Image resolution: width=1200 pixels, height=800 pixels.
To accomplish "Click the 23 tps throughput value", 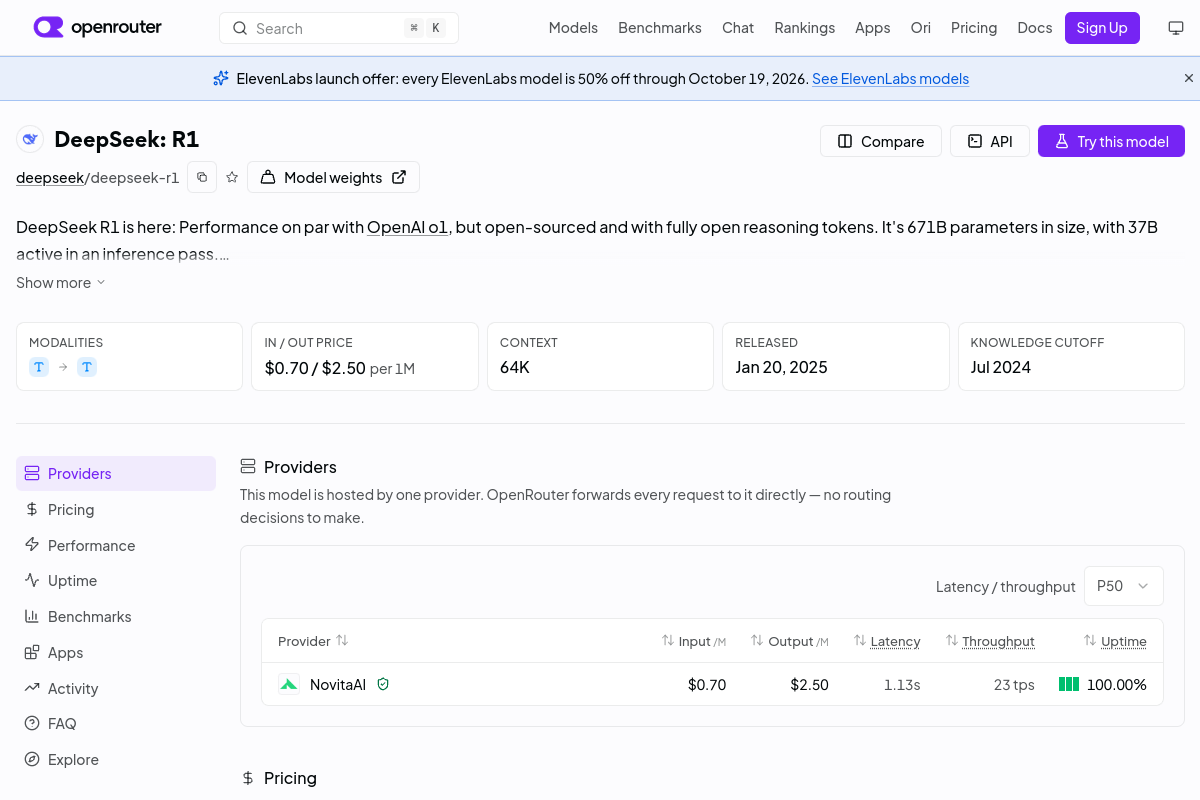I will click(x=1014, y=685).
